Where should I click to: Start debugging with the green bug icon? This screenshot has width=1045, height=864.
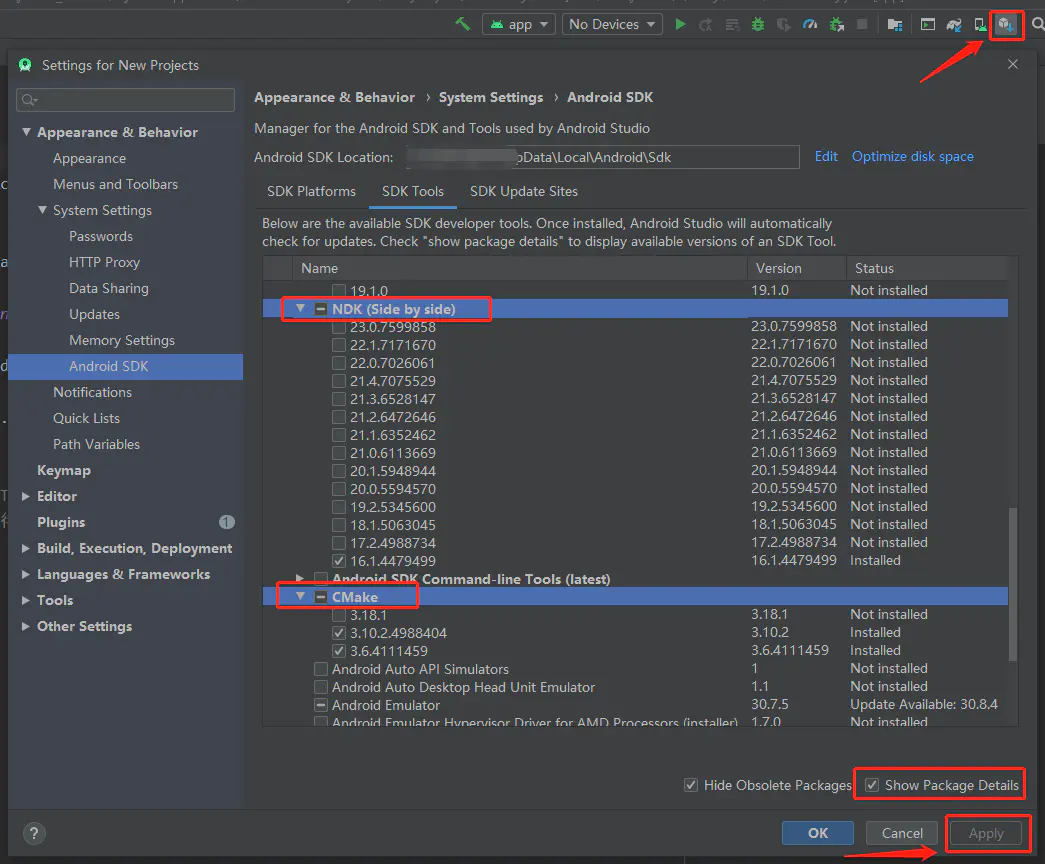pyautogui.click(x=758, y=25)
